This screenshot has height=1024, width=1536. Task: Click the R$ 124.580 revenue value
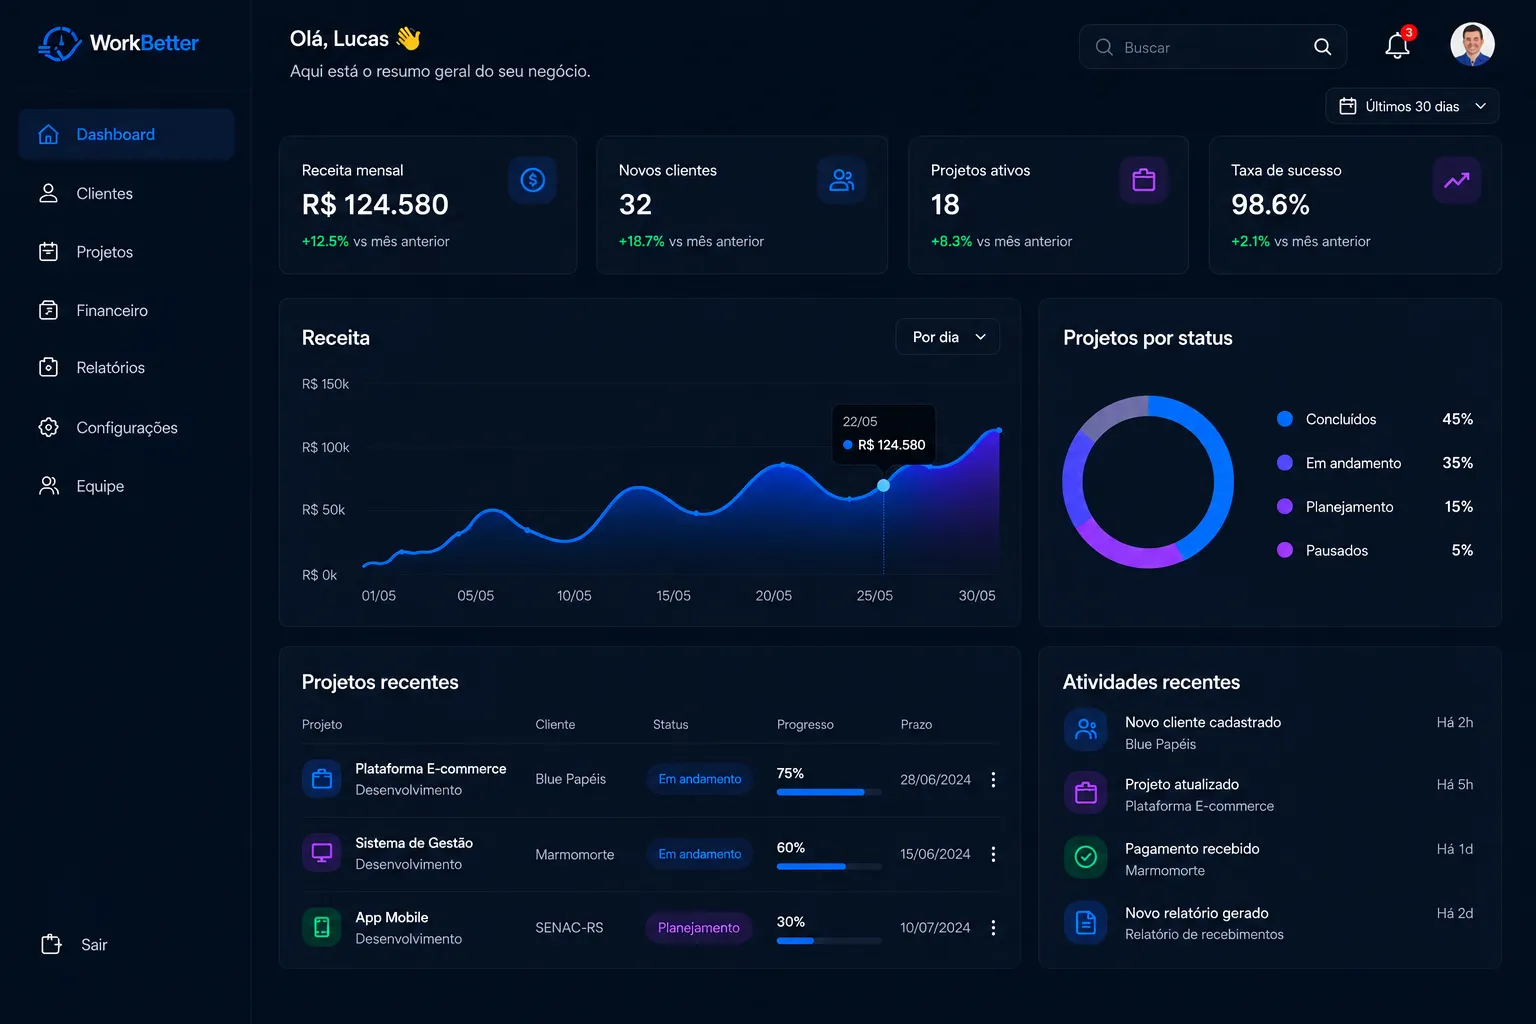(375, 204)
